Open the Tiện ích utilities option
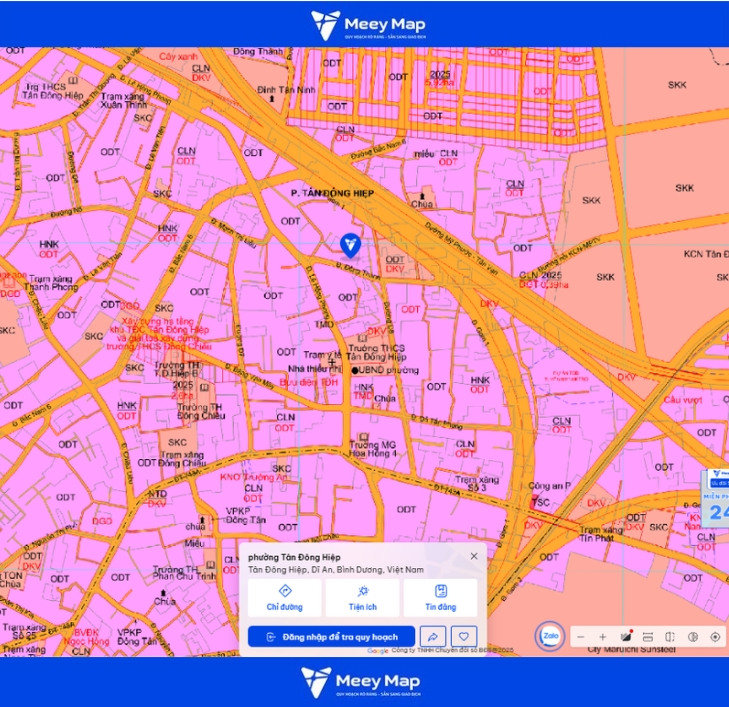Screen dimensions: 729x707 pos(363,598)
